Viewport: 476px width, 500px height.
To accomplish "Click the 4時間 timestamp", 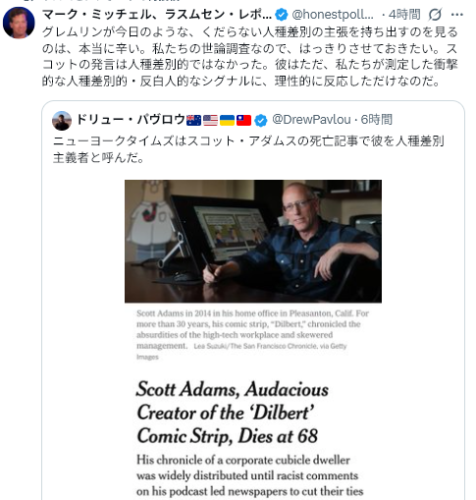I will click(404, 15).
